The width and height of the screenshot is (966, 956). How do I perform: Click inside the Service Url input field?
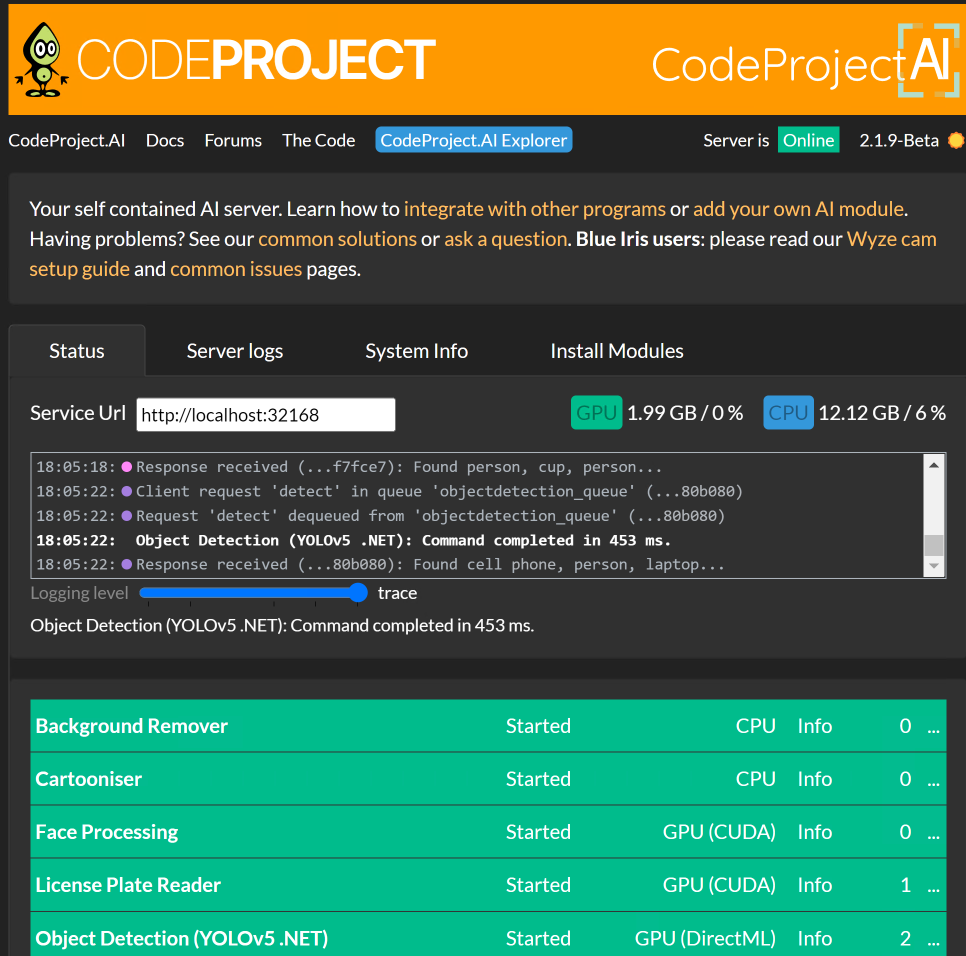[265, 413]
